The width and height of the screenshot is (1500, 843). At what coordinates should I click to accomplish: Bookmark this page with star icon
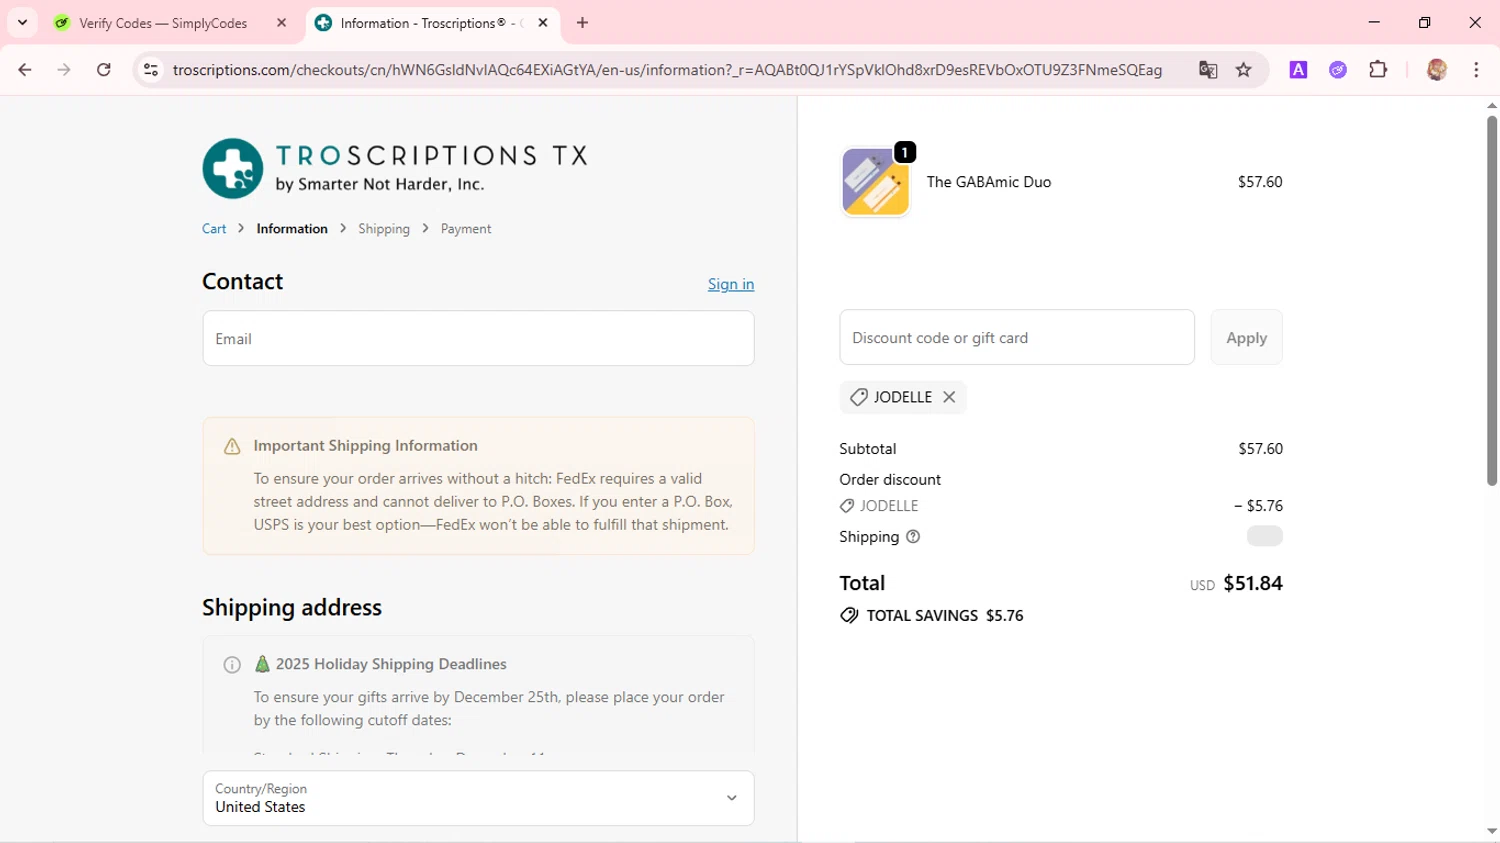[x=1244, y=70]
